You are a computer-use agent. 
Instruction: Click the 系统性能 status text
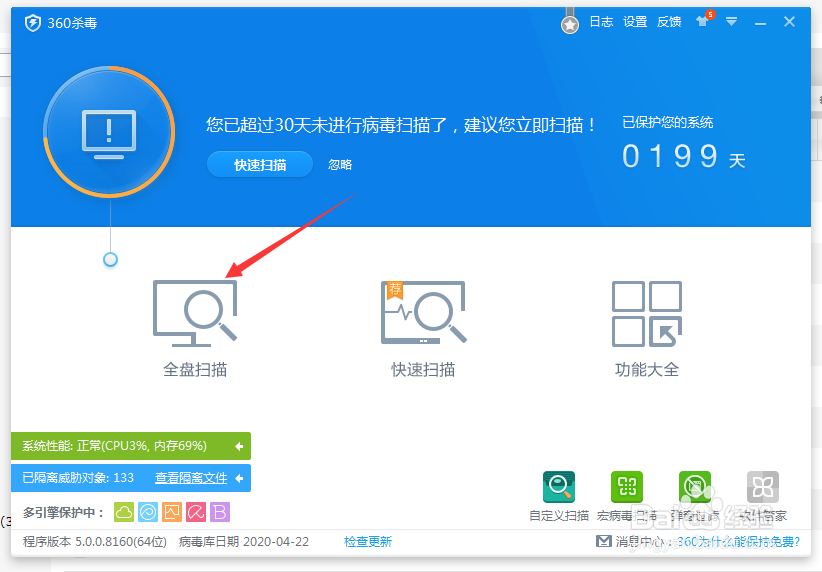[x=114, y=446]
